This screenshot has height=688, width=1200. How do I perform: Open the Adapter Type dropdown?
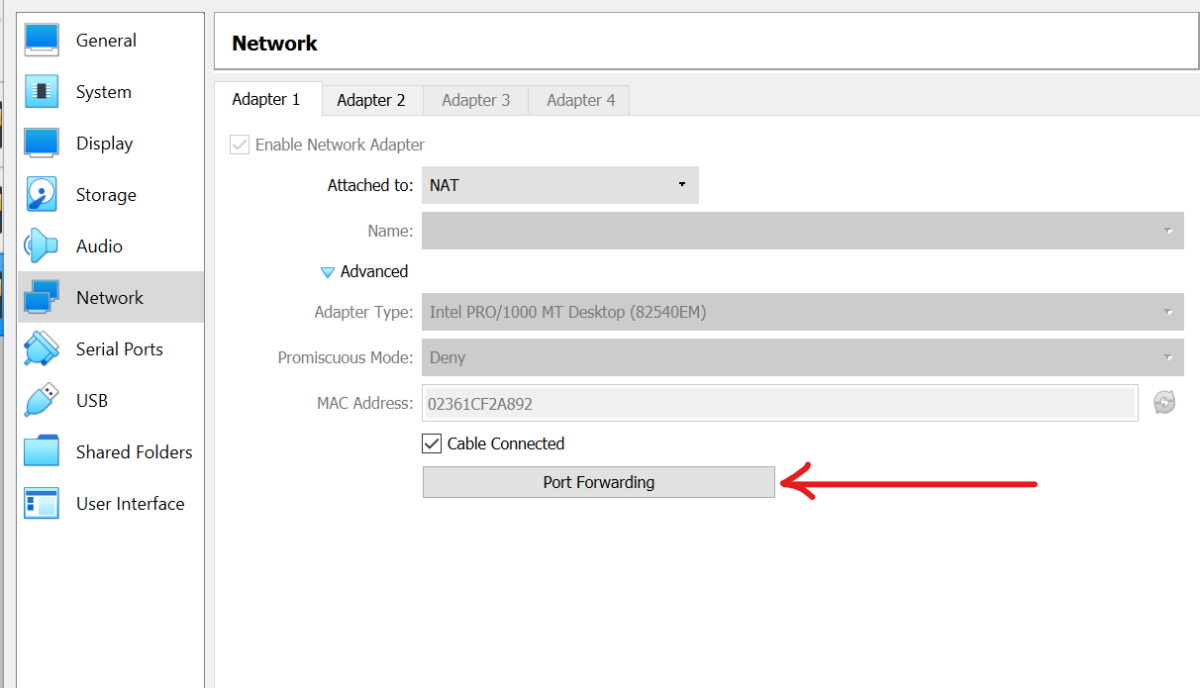(x=802, y=312)
